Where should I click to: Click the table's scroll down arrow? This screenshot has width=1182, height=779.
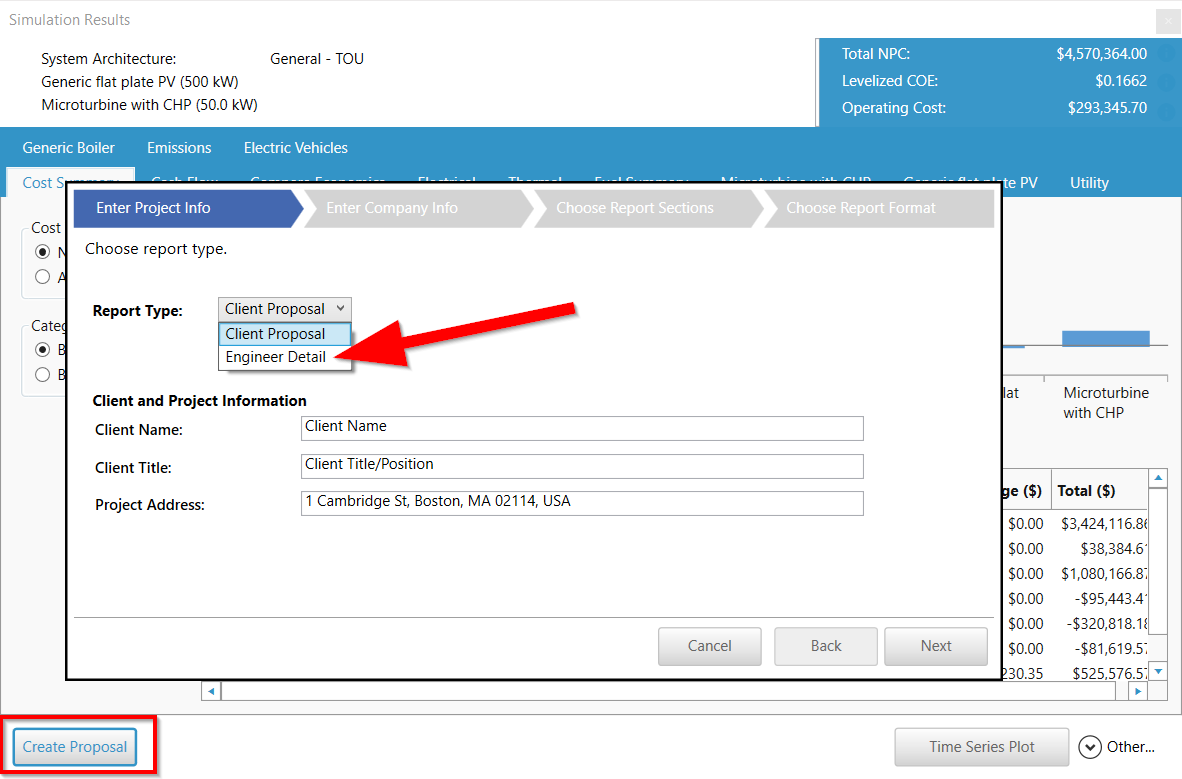tap(1157, 671)
